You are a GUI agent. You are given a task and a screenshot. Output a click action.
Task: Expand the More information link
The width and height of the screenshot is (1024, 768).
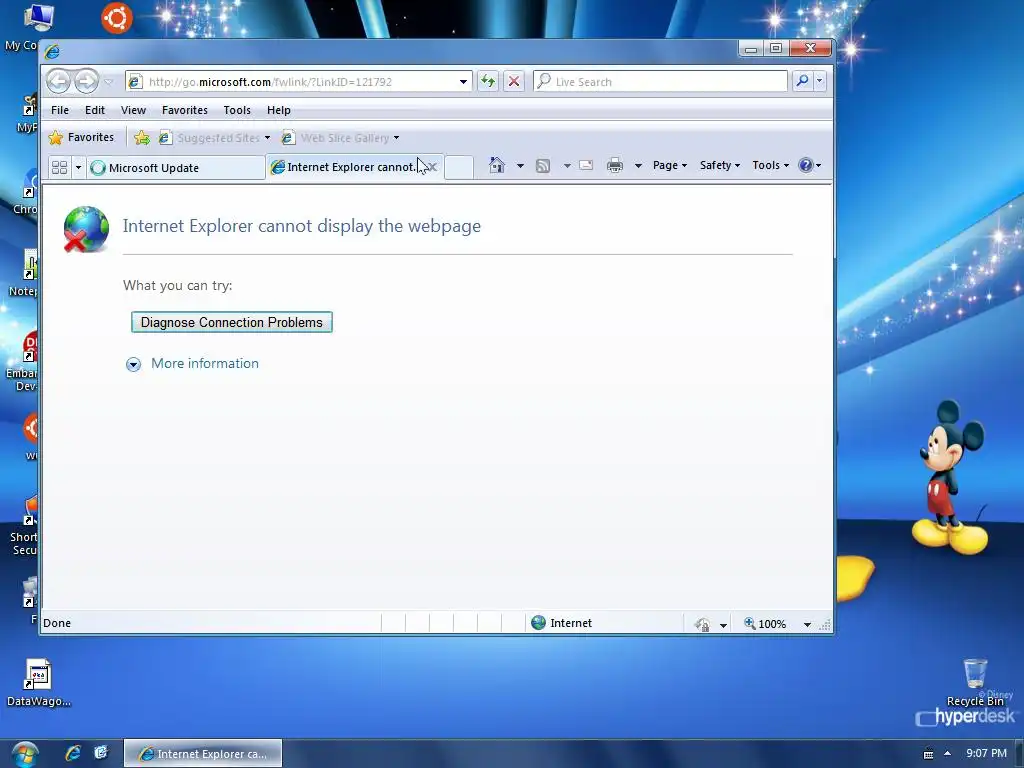click(205, 363)
